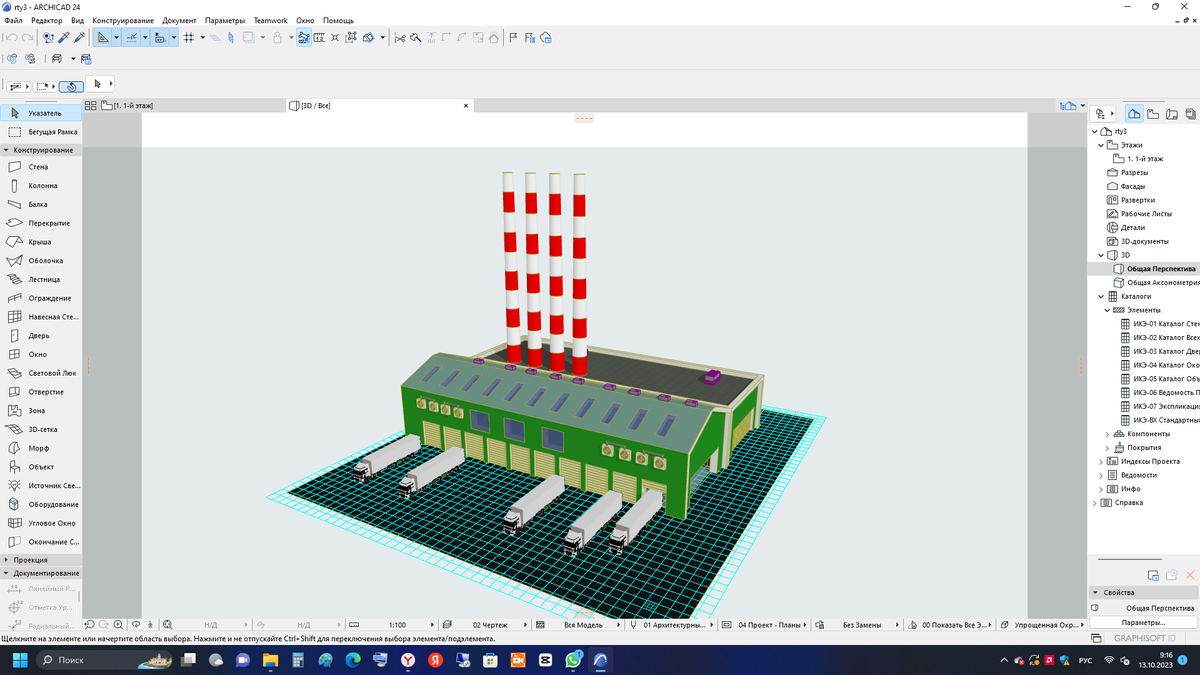Choose the Крыша (Roof) tool

point(39,242)
